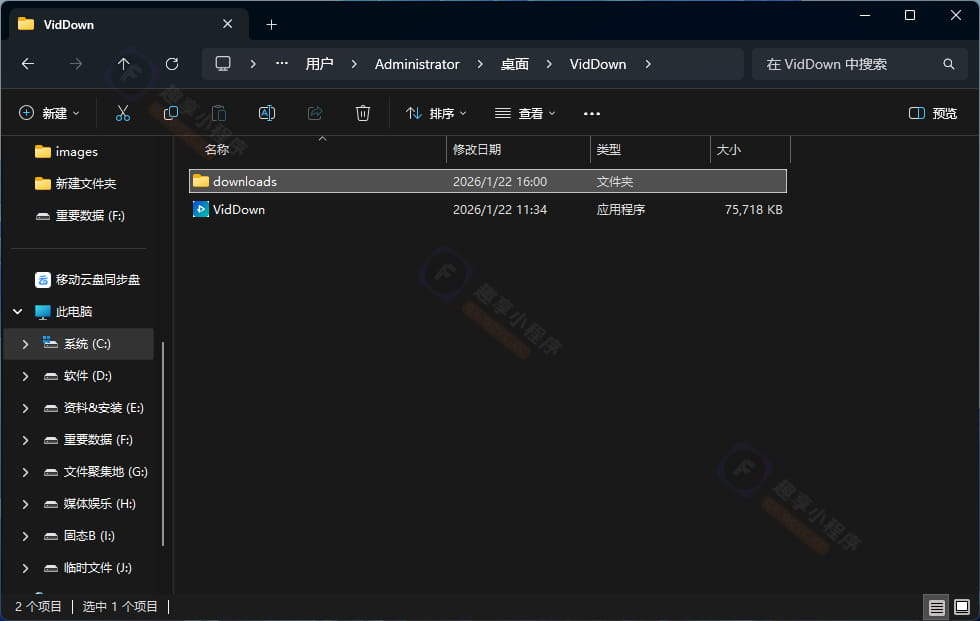Image resolution: width=980 pixels, height=621 pixels.
Task: Switch to large icons view in status bar
Action: pos(962,607)
